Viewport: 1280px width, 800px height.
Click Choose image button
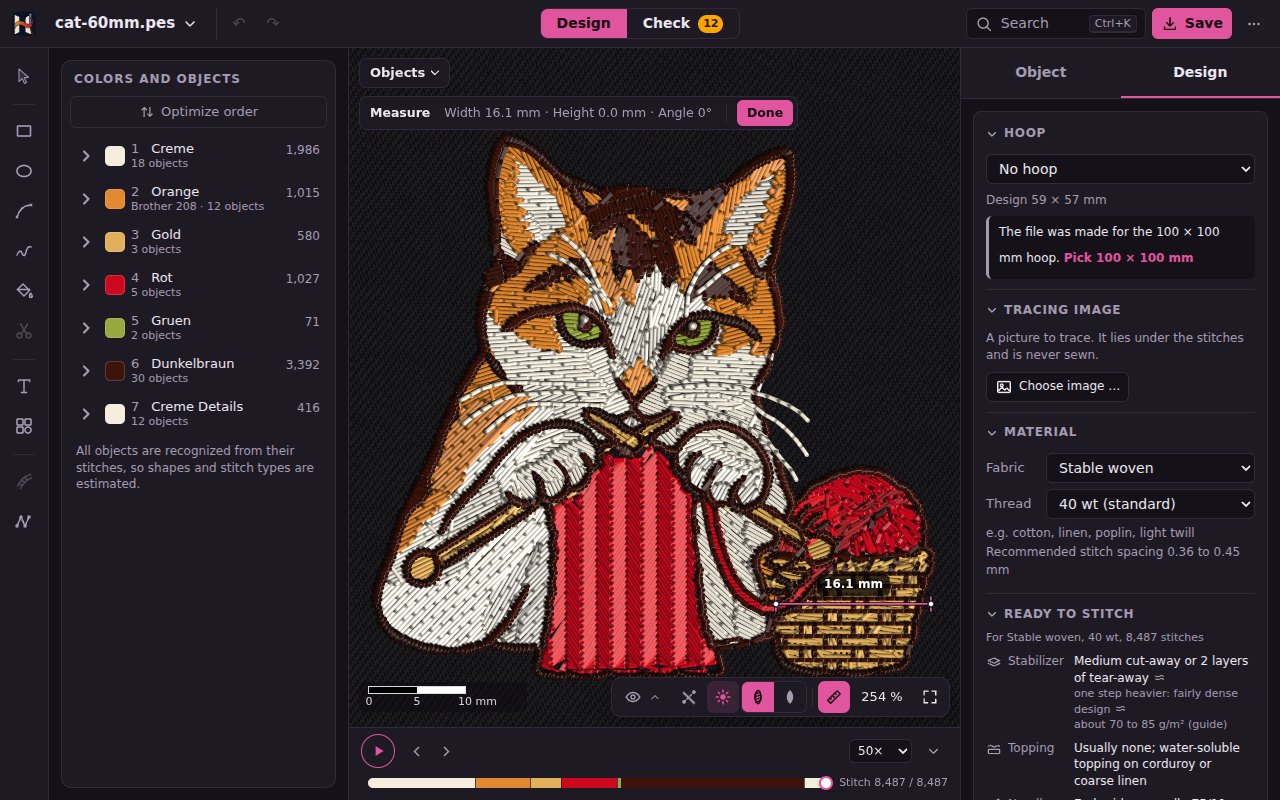(x=1057, y=387)
